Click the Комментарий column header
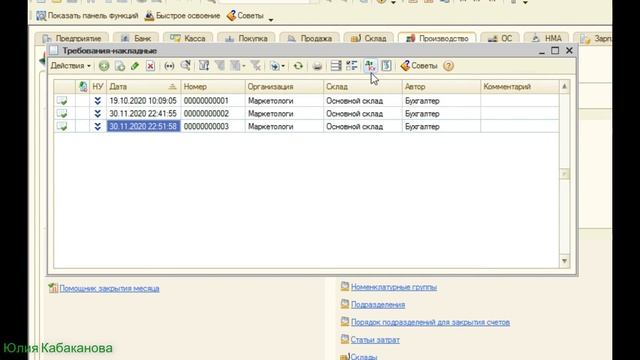640x360 pixels. pyautogui.click(x=520, y=87)
